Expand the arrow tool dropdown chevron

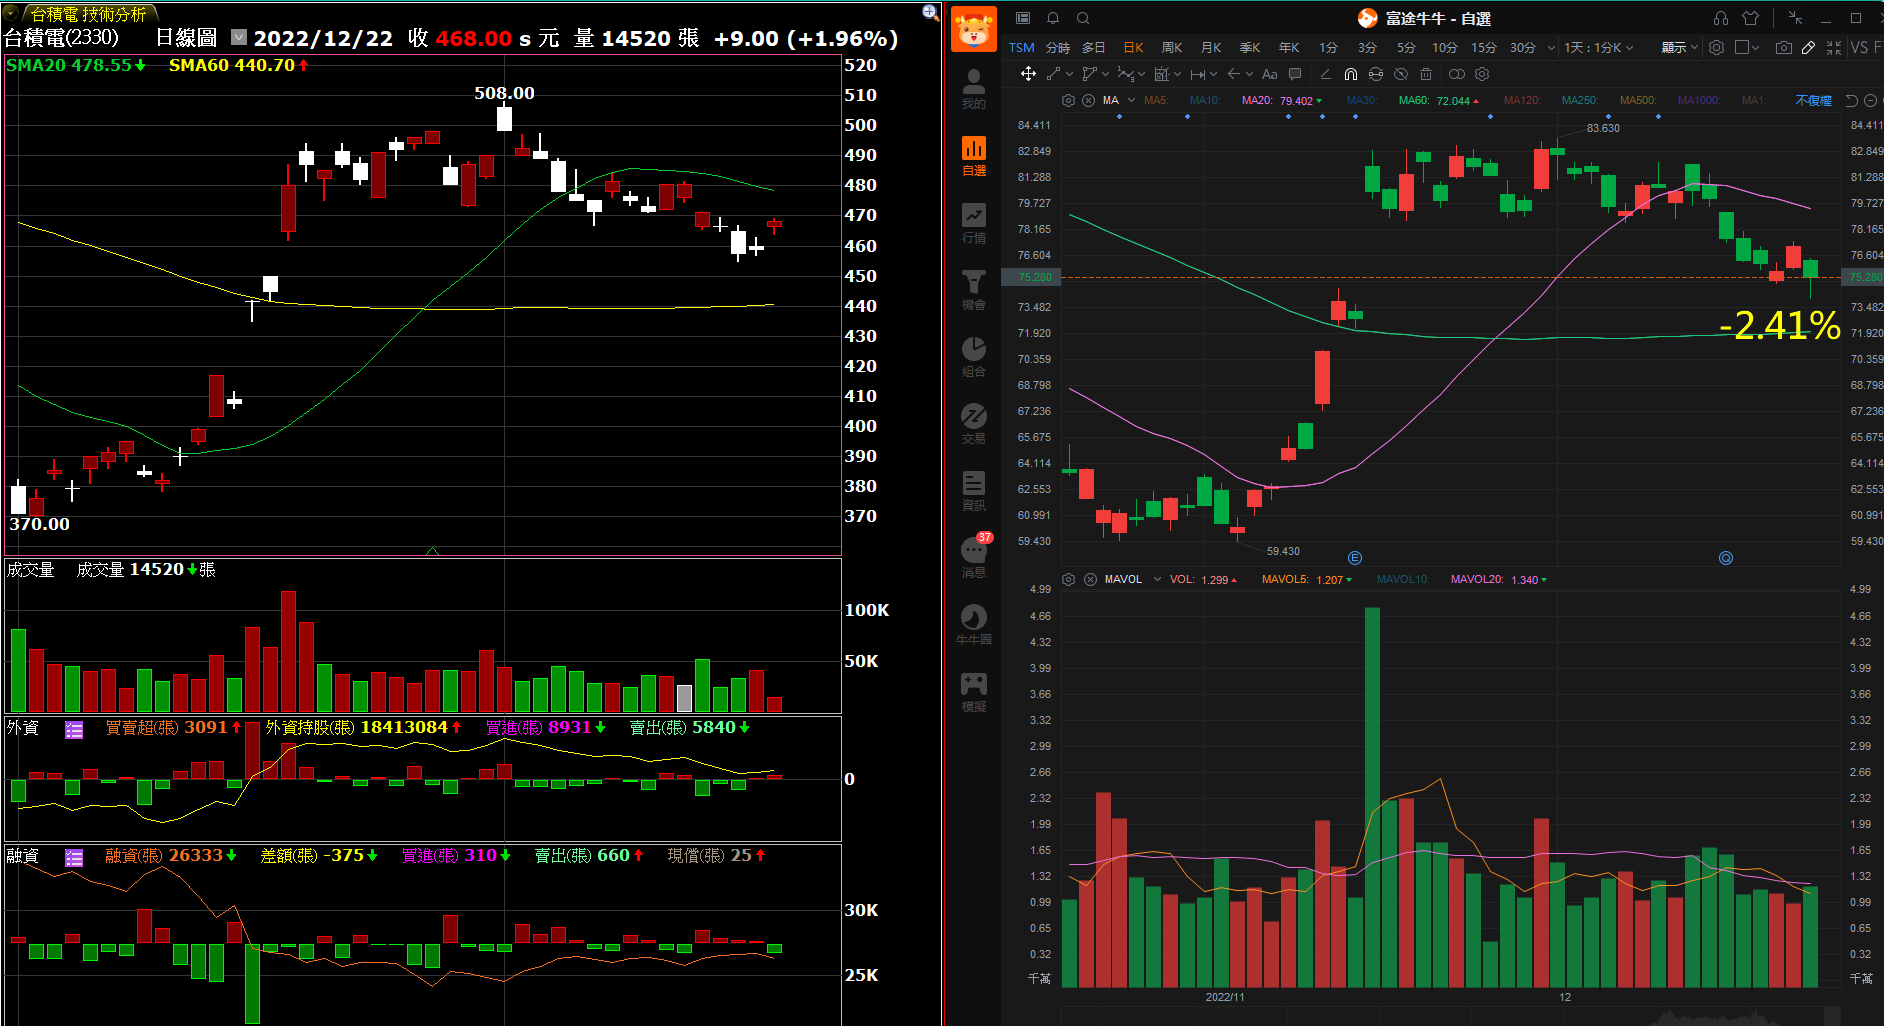tap(1249, 74)
